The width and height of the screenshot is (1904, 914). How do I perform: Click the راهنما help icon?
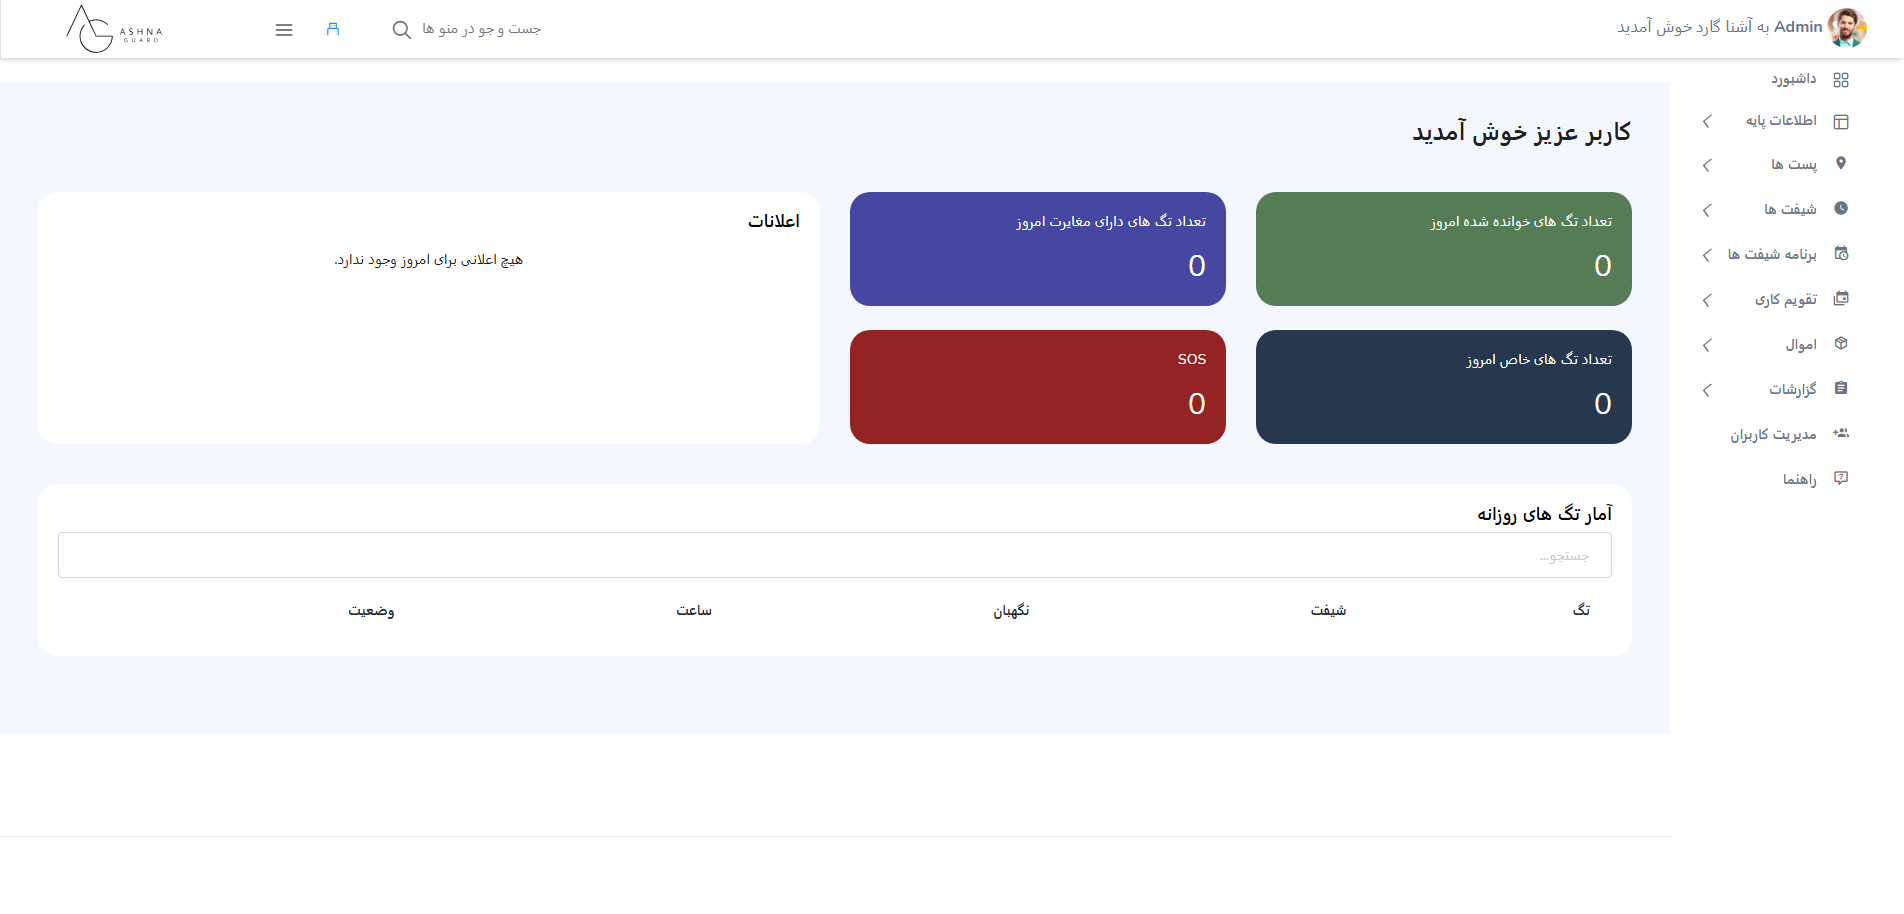[1841, 479]
